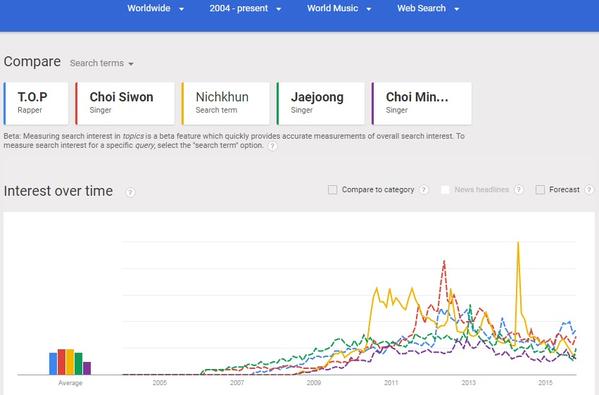Image resolution: width=599 pixels, height=395 pixels.
Task: Click the Worldwide dropdown arrow icon
Action: tap(181, 9)
